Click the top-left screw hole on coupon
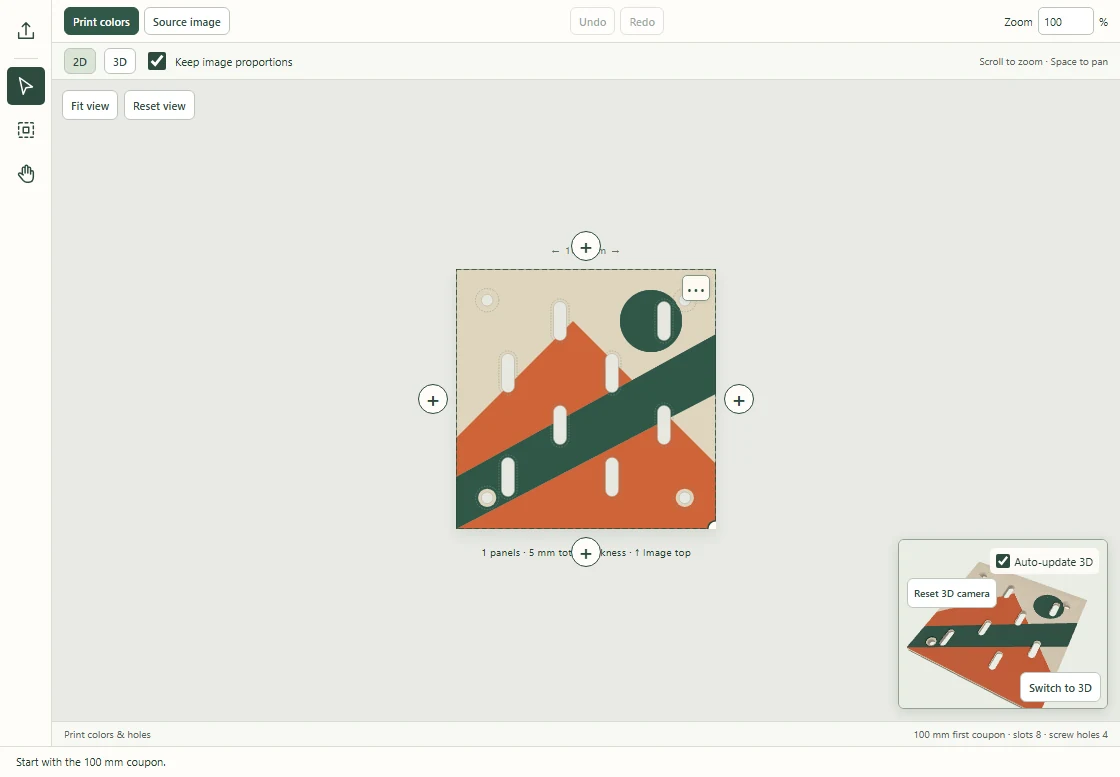Screen dimensions: 1120x777 coord(487,301)
